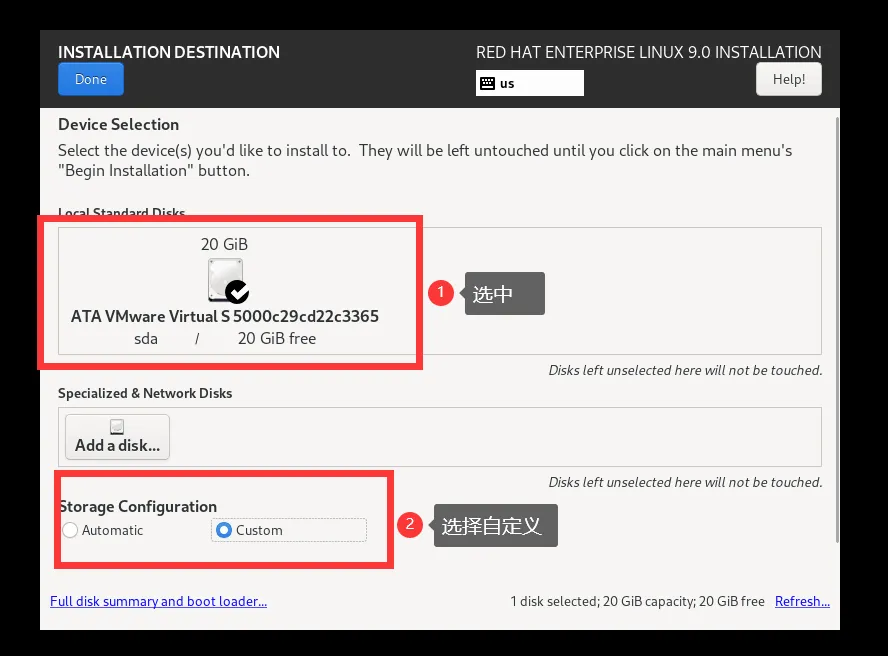The height and width of the screenshot is (656, 888).
Task: Click the INSTALLATION DESTINATION title
Action: coord(169,52)
